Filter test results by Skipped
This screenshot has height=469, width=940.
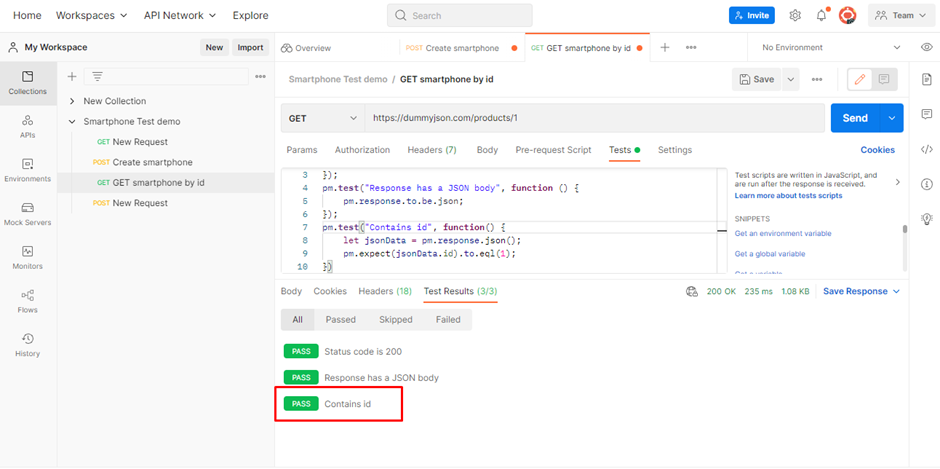pyautogui.click(x=396, y=320)
